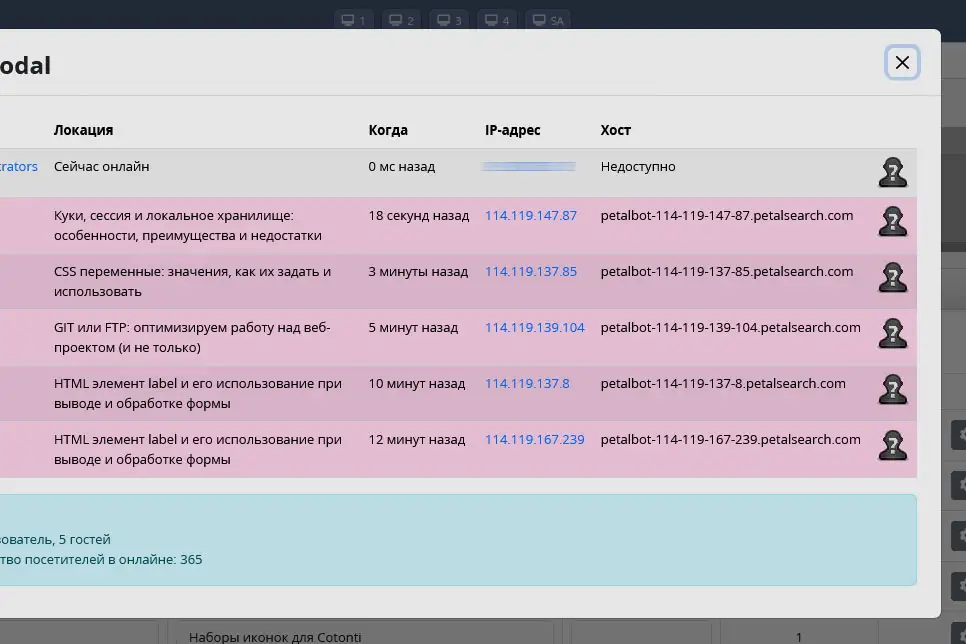
Task: Switch to monitor tab 1
Action: tap(354, 20)
